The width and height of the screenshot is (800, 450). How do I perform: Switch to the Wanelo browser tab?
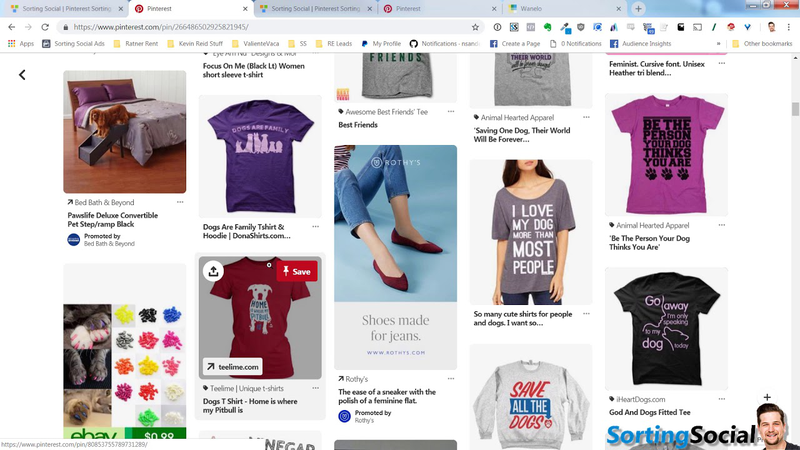[530, 8]
